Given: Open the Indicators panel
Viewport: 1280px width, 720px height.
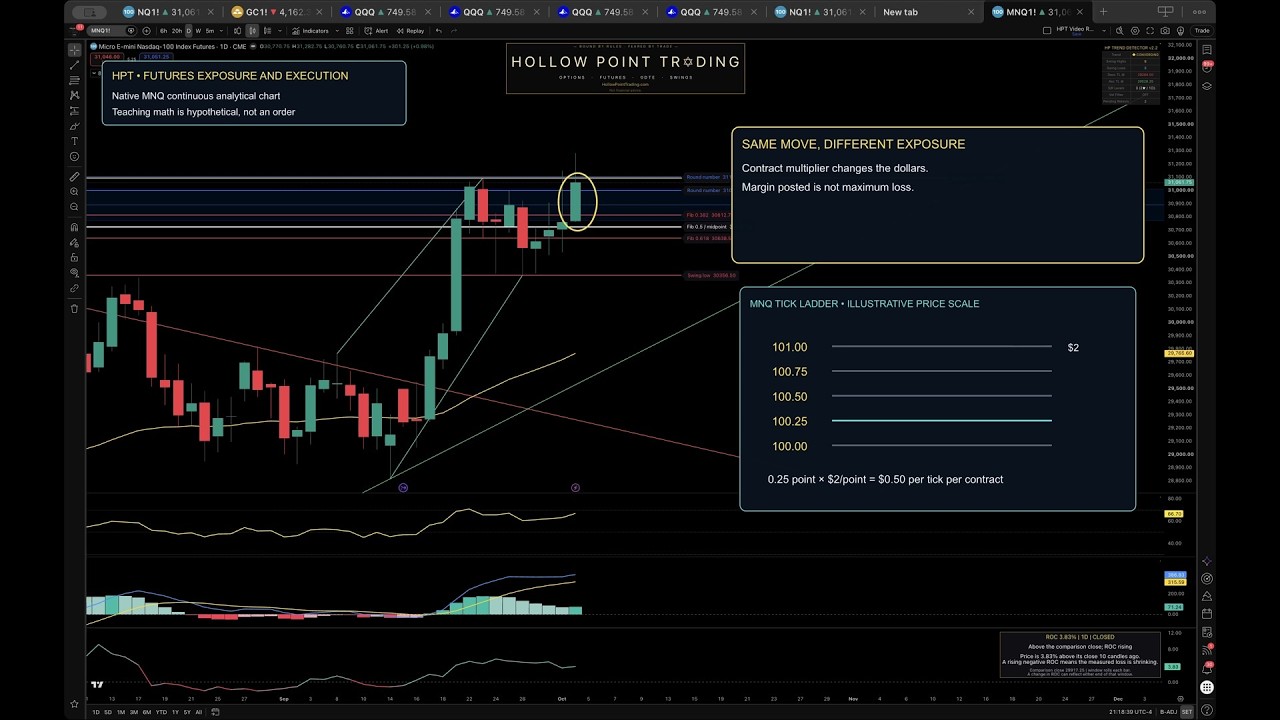Looking at the screenshot, I should click(311, 31).
